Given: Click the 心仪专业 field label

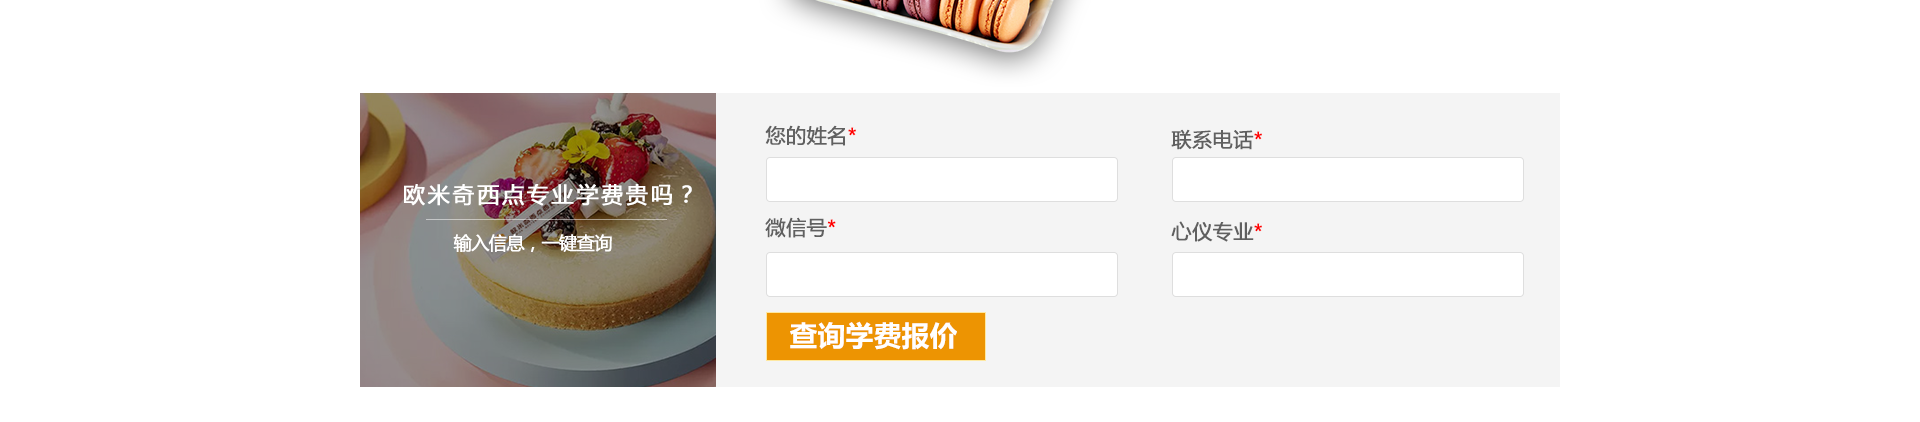Looking at the screenshot, I should 1212,231.
